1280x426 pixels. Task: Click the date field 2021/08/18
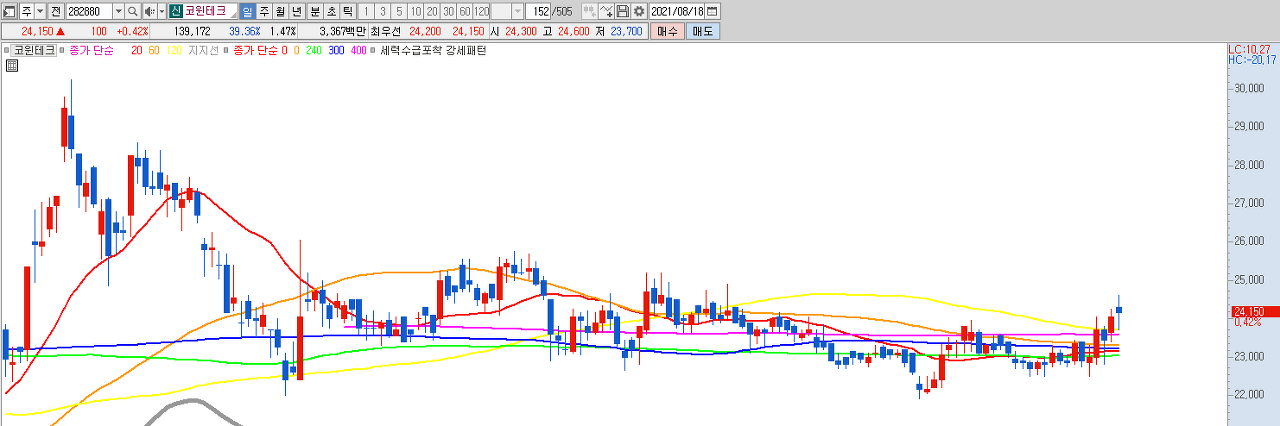point(676,11)
